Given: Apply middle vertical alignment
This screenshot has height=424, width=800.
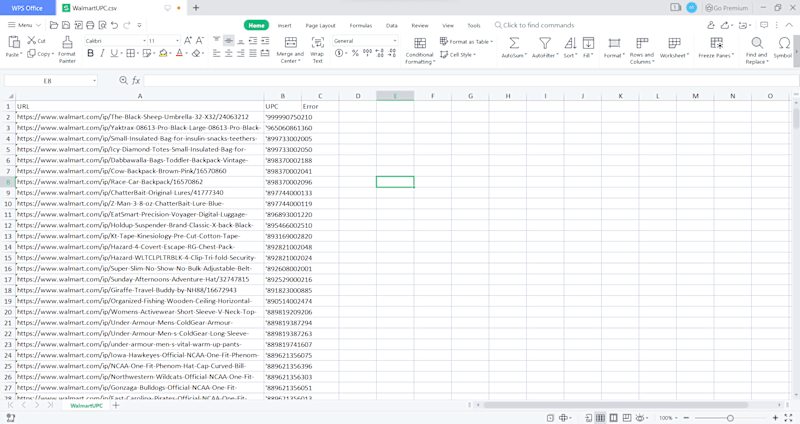Looking at the screenshot, I should (229, 41).
